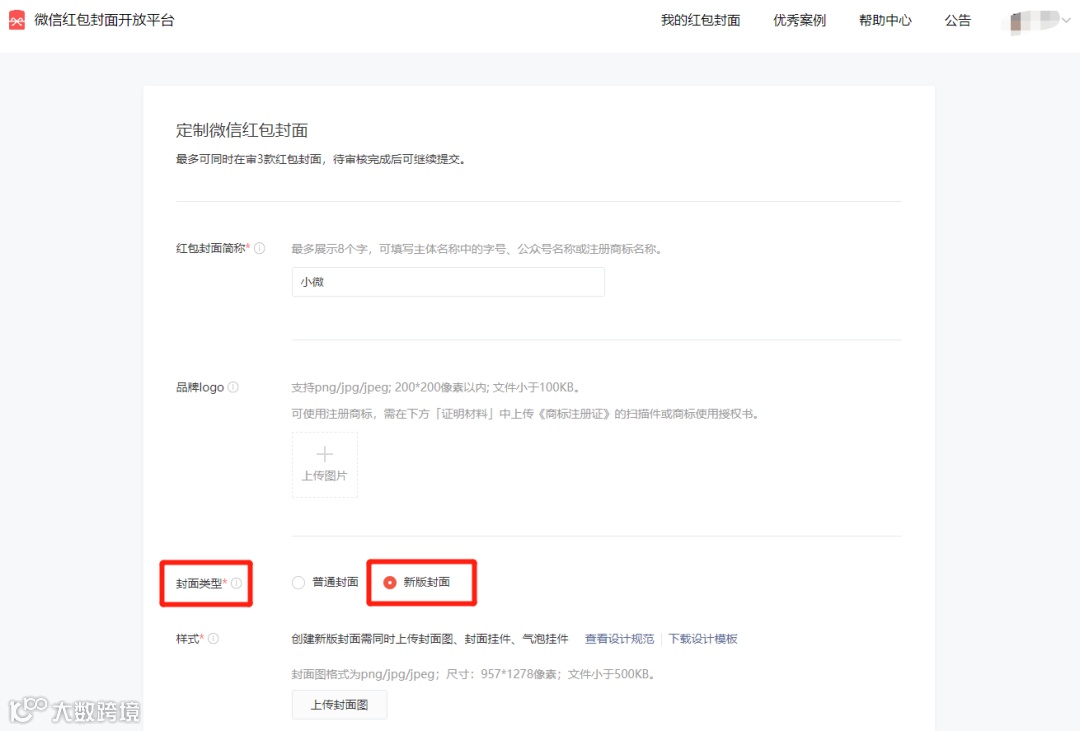Open the 查看设计规范 link
1080x731 pixels.
click(619, 639)
